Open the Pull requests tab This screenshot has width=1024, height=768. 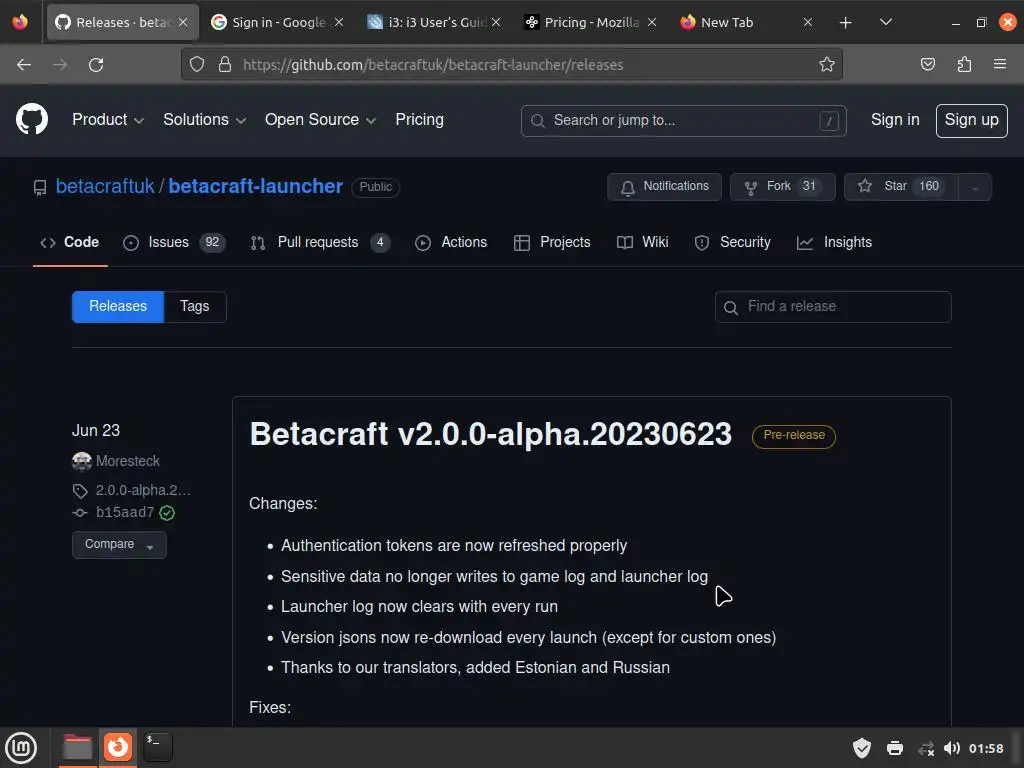pyautogui.click(x=319, y=242)
